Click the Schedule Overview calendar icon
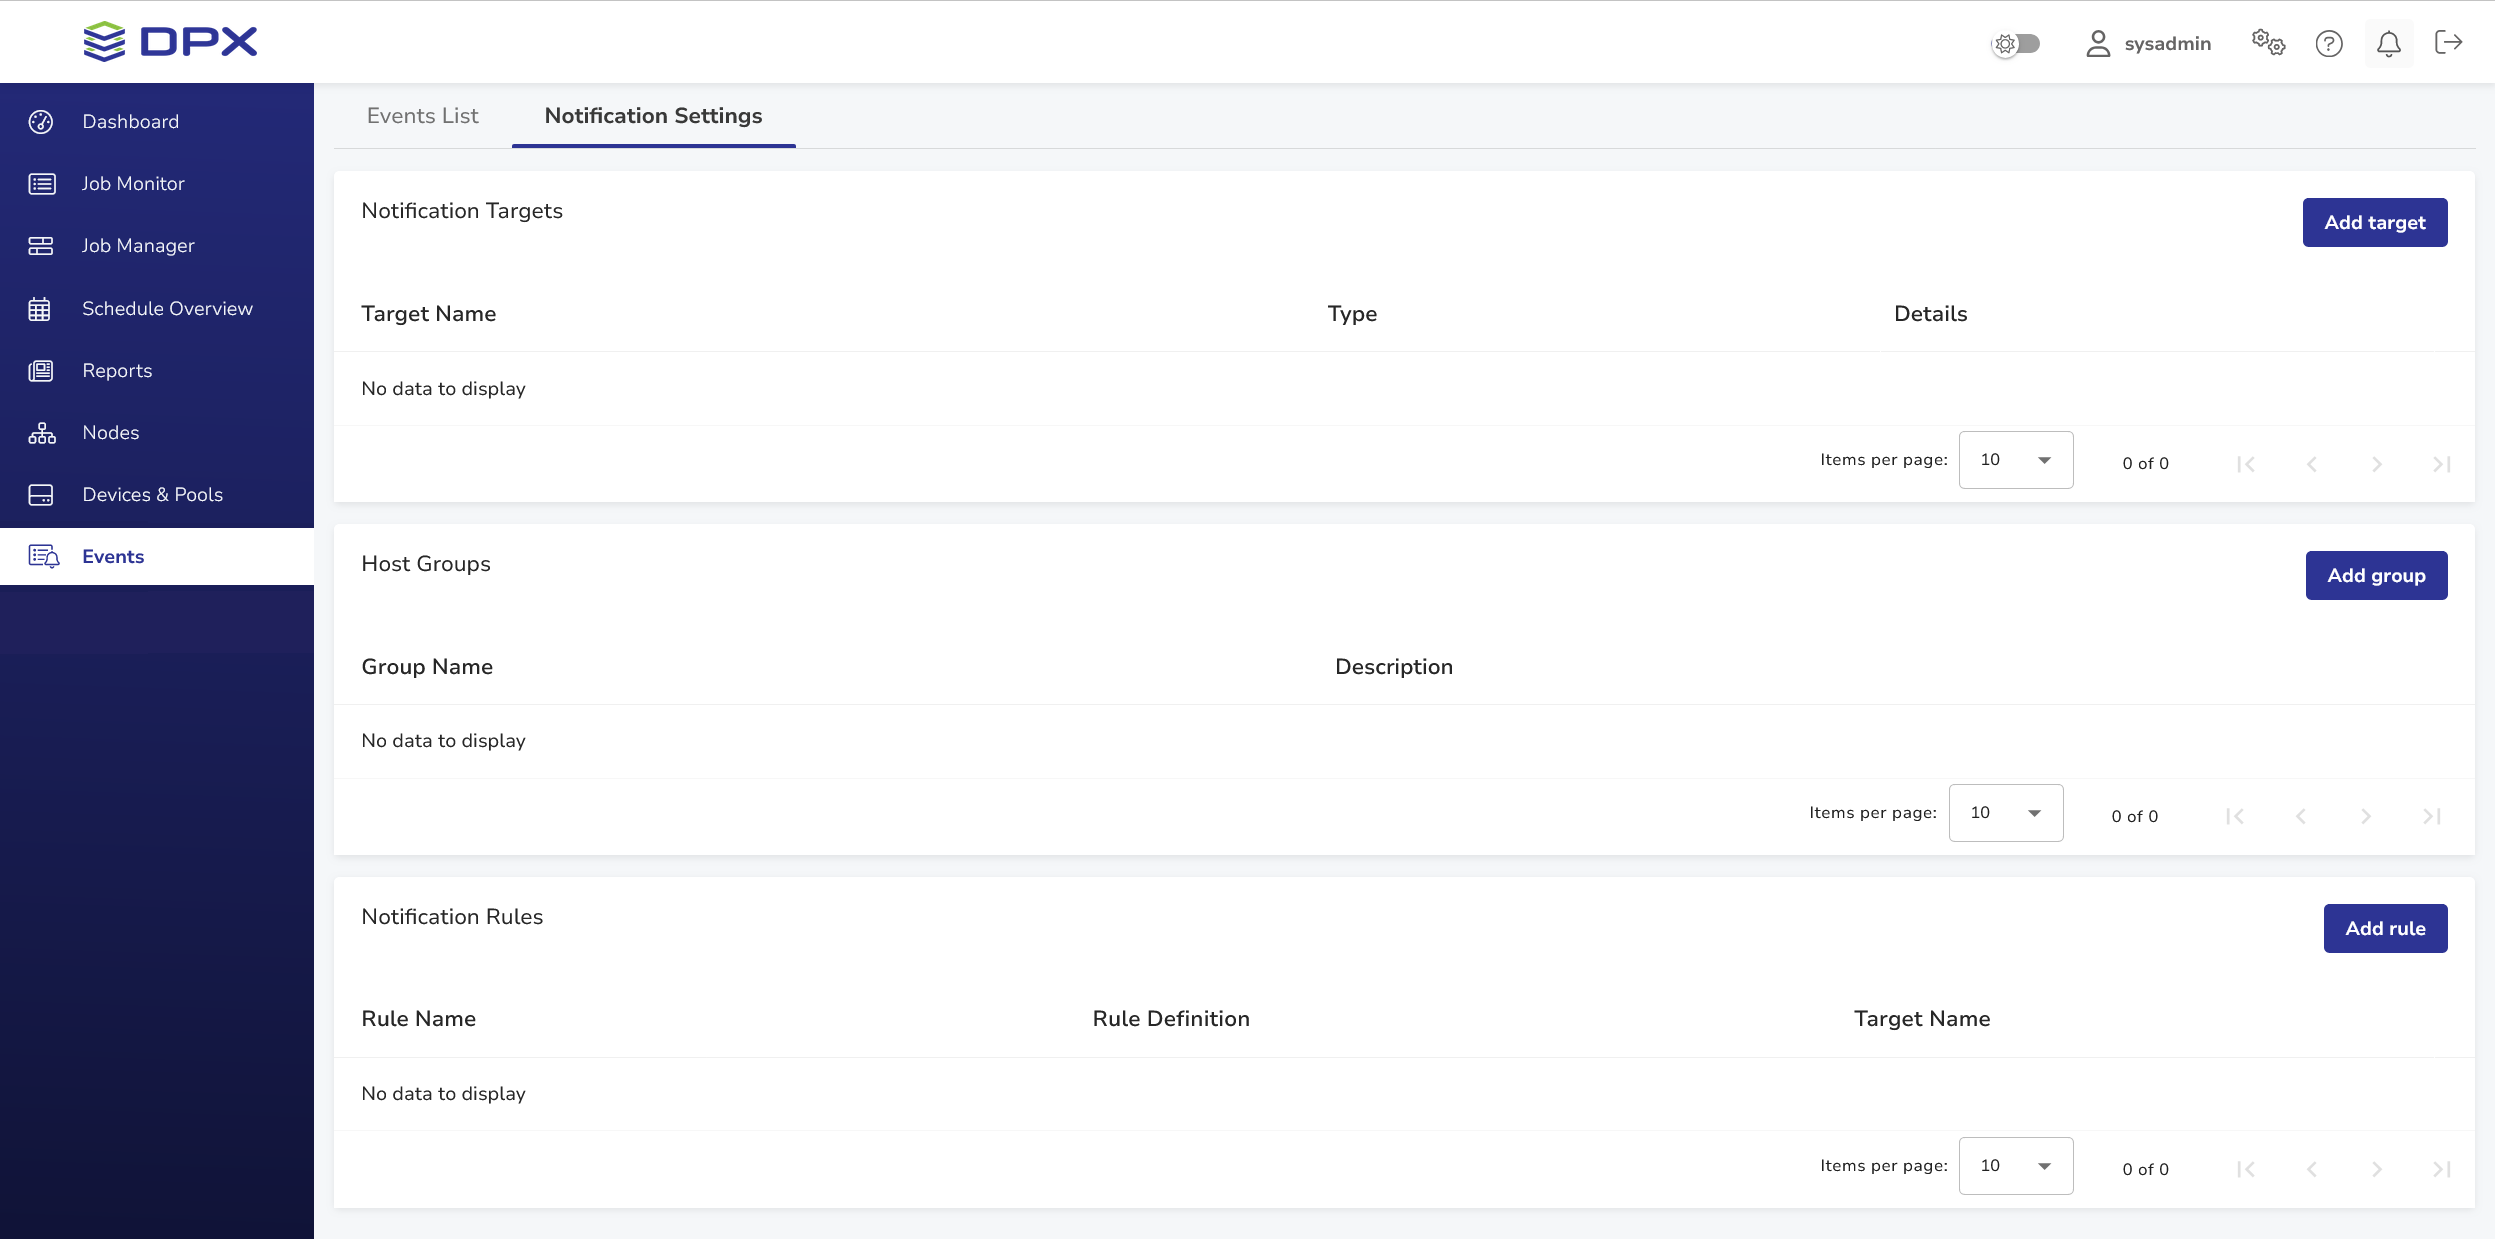Image resolution: width=2495 pixels, height=1239 pixels. (40, 309)
